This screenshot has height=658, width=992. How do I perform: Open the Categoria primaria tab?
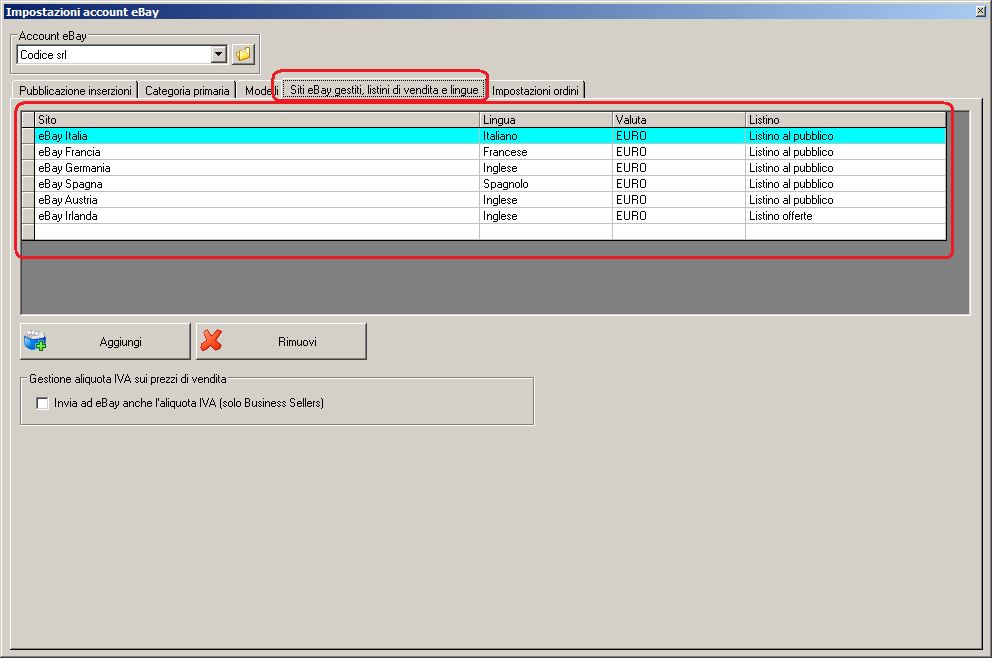coord(187,90)
